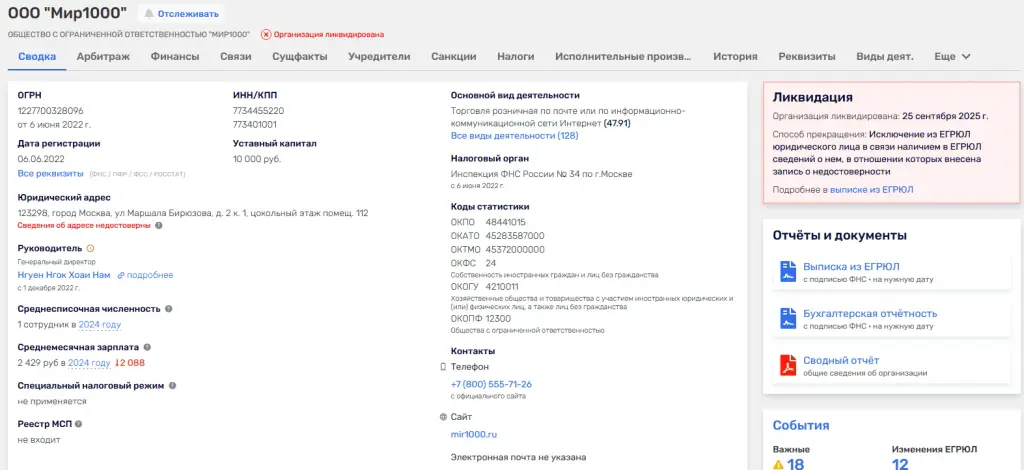This screenshot has width=1024, height=470.
Task: Click the ОКОГУ code 4210011
Action: click(x=502, y=287)
